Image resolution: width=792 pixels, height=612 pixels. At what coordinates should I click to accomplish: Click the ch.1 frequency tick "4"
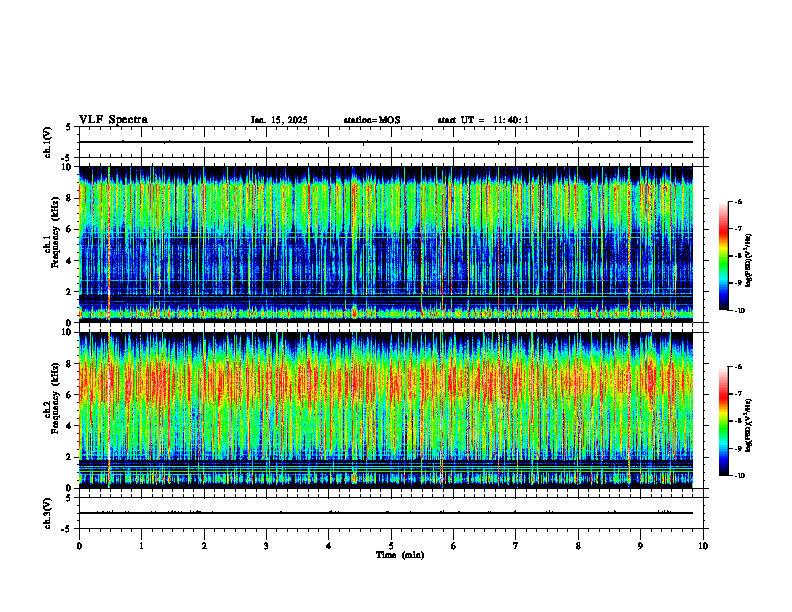coord(69,261)
